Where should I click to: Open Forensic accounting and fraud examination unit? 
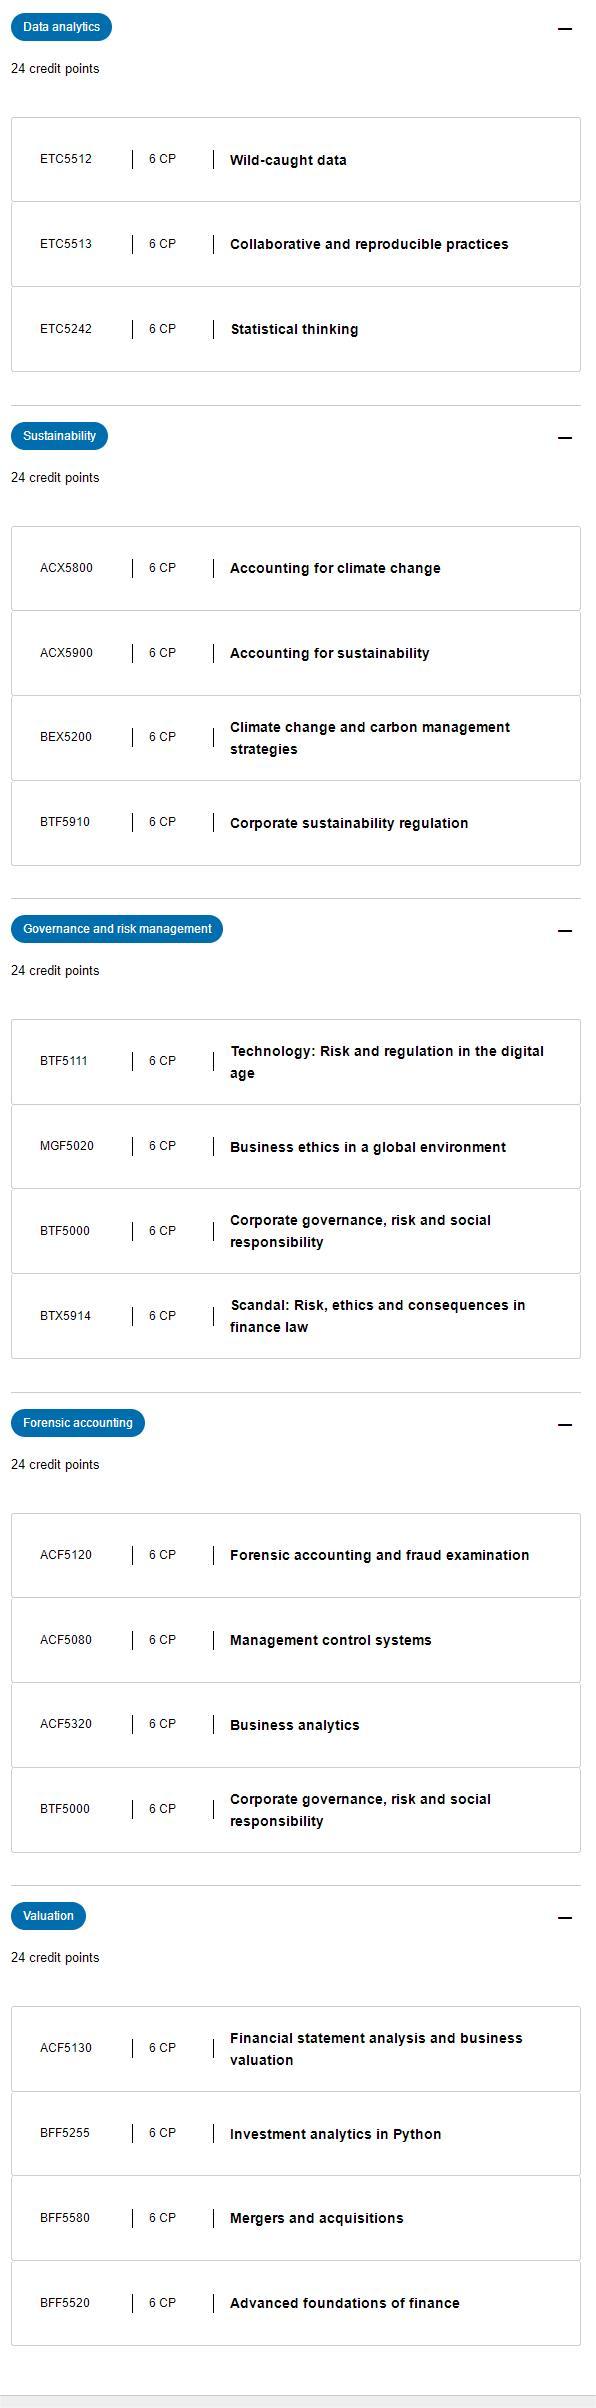pyautogui.click(x=296, y=1555)
